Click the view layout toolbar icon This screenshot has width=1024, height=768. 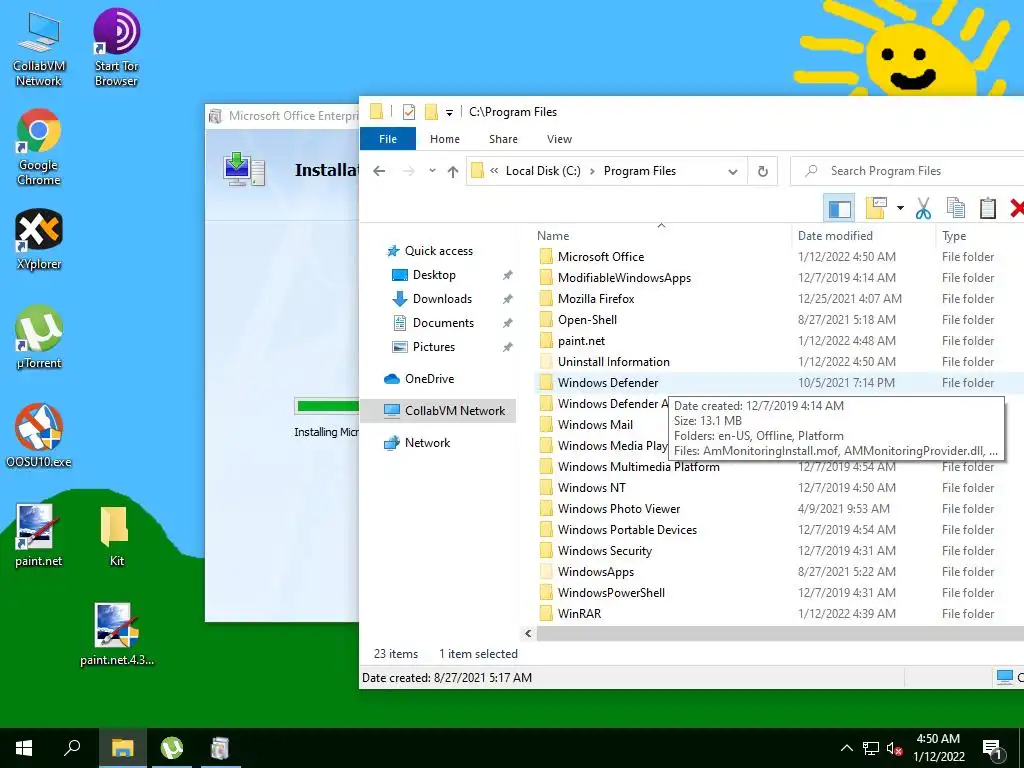tap(876, 208)
